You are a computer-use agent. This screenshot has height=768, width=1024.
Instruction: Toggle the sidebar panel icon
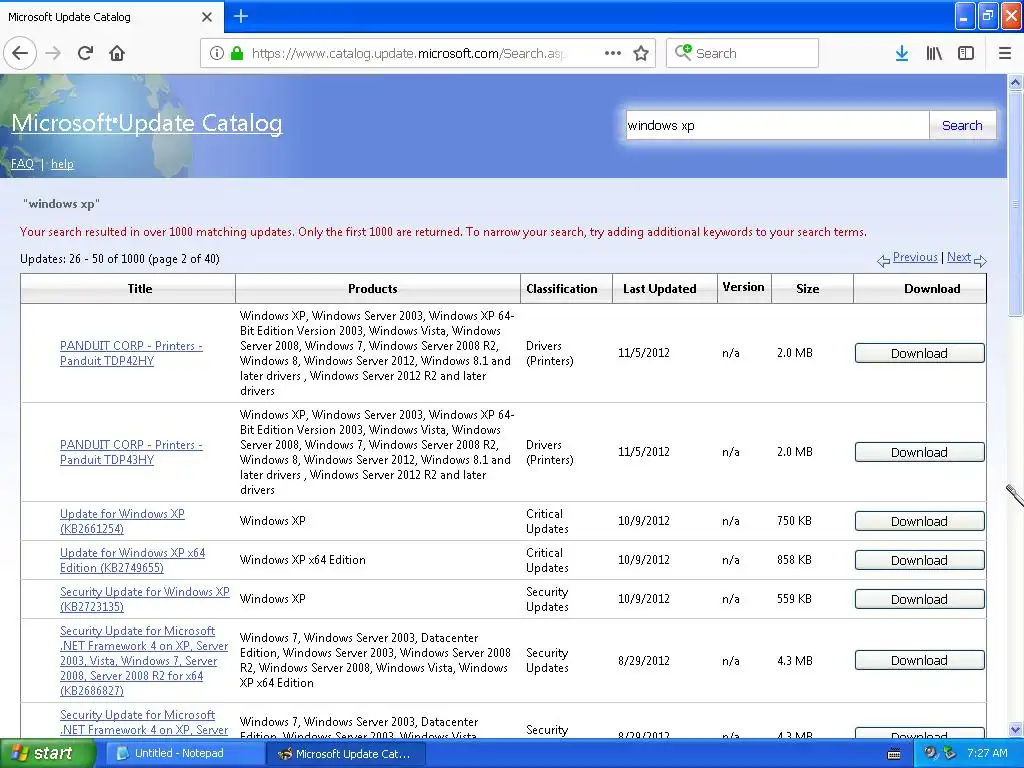tap(966, 53)
